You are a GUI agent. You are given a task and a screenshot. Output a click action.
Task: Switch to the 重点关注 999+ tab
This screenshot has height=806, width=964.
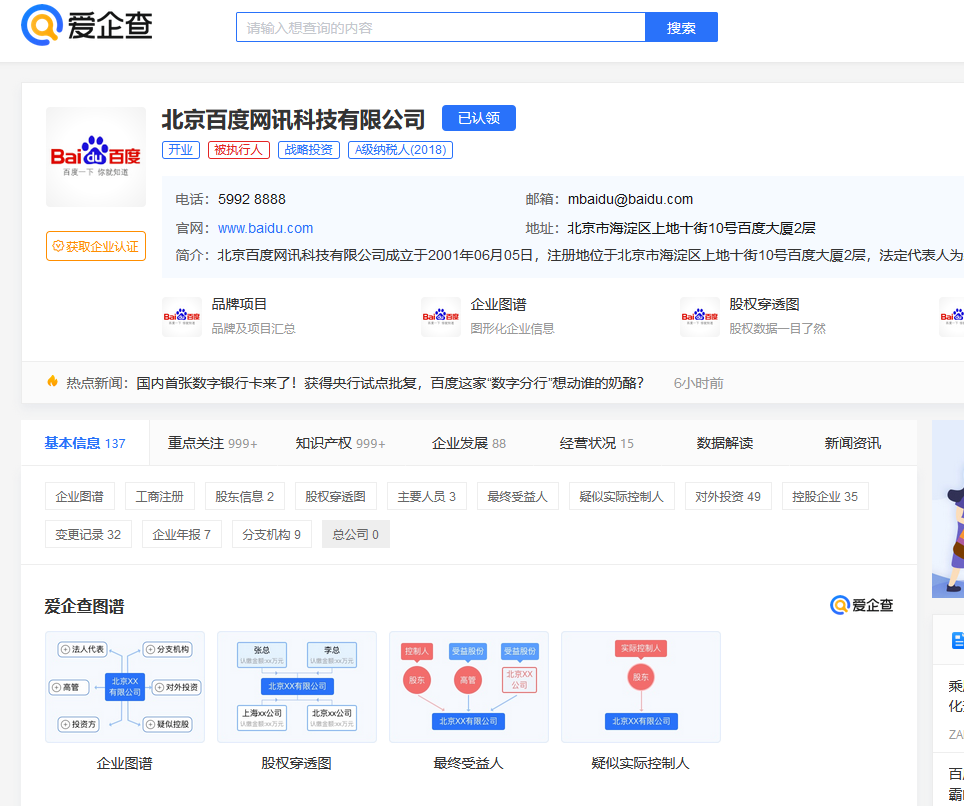pyautogui.click(x=212, y=443)
